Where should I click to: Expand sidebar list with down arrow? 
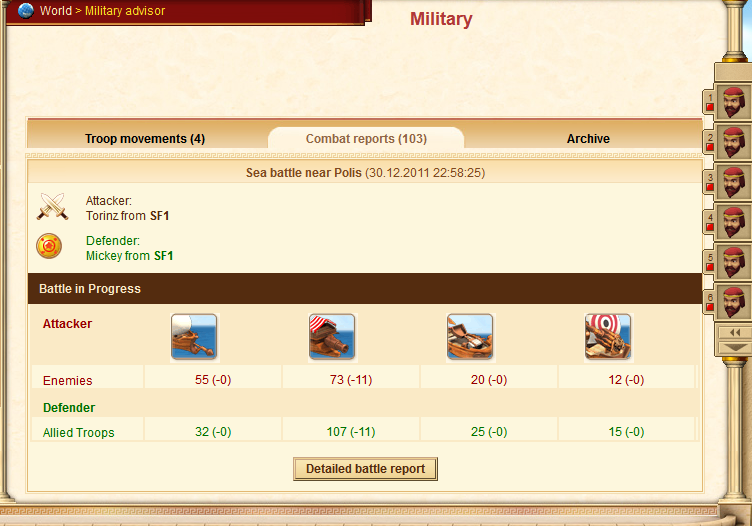click(x=734, y=347)
